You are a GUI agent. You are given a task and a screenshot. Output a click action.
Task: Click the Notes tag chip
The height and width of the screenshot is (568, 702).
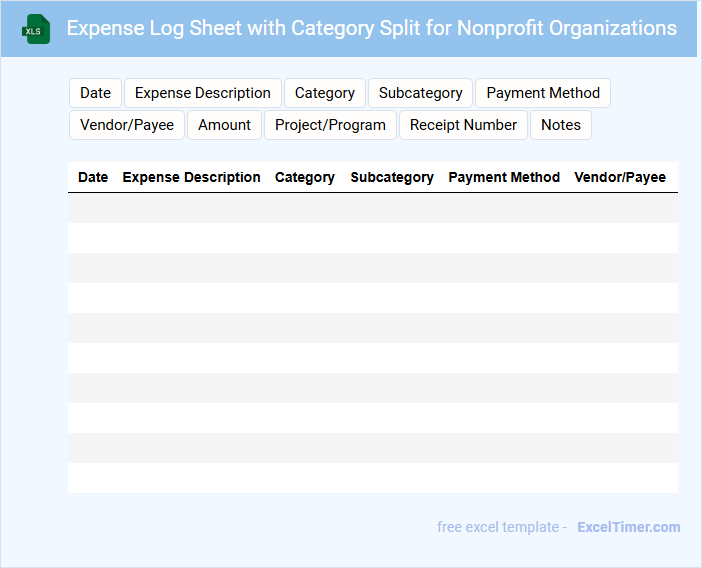560,125
